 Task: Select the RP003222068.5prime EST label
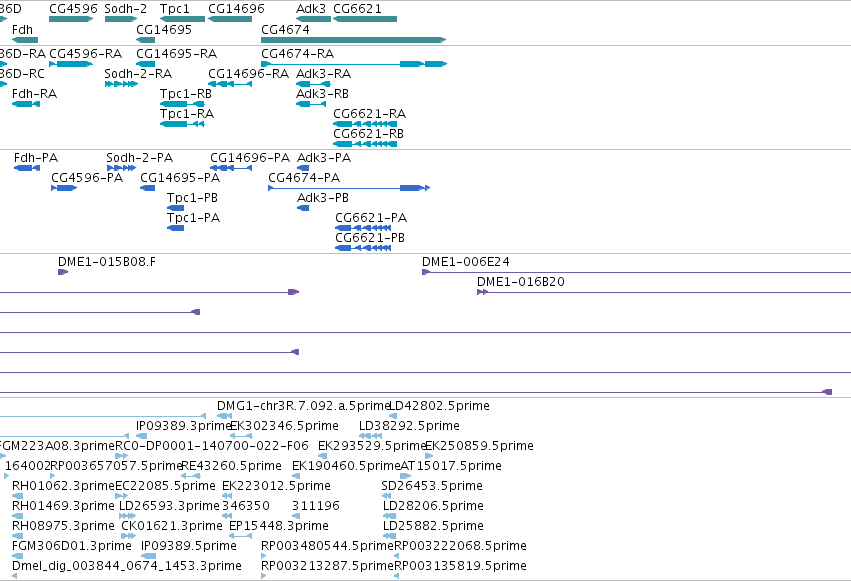coord(460,546)
